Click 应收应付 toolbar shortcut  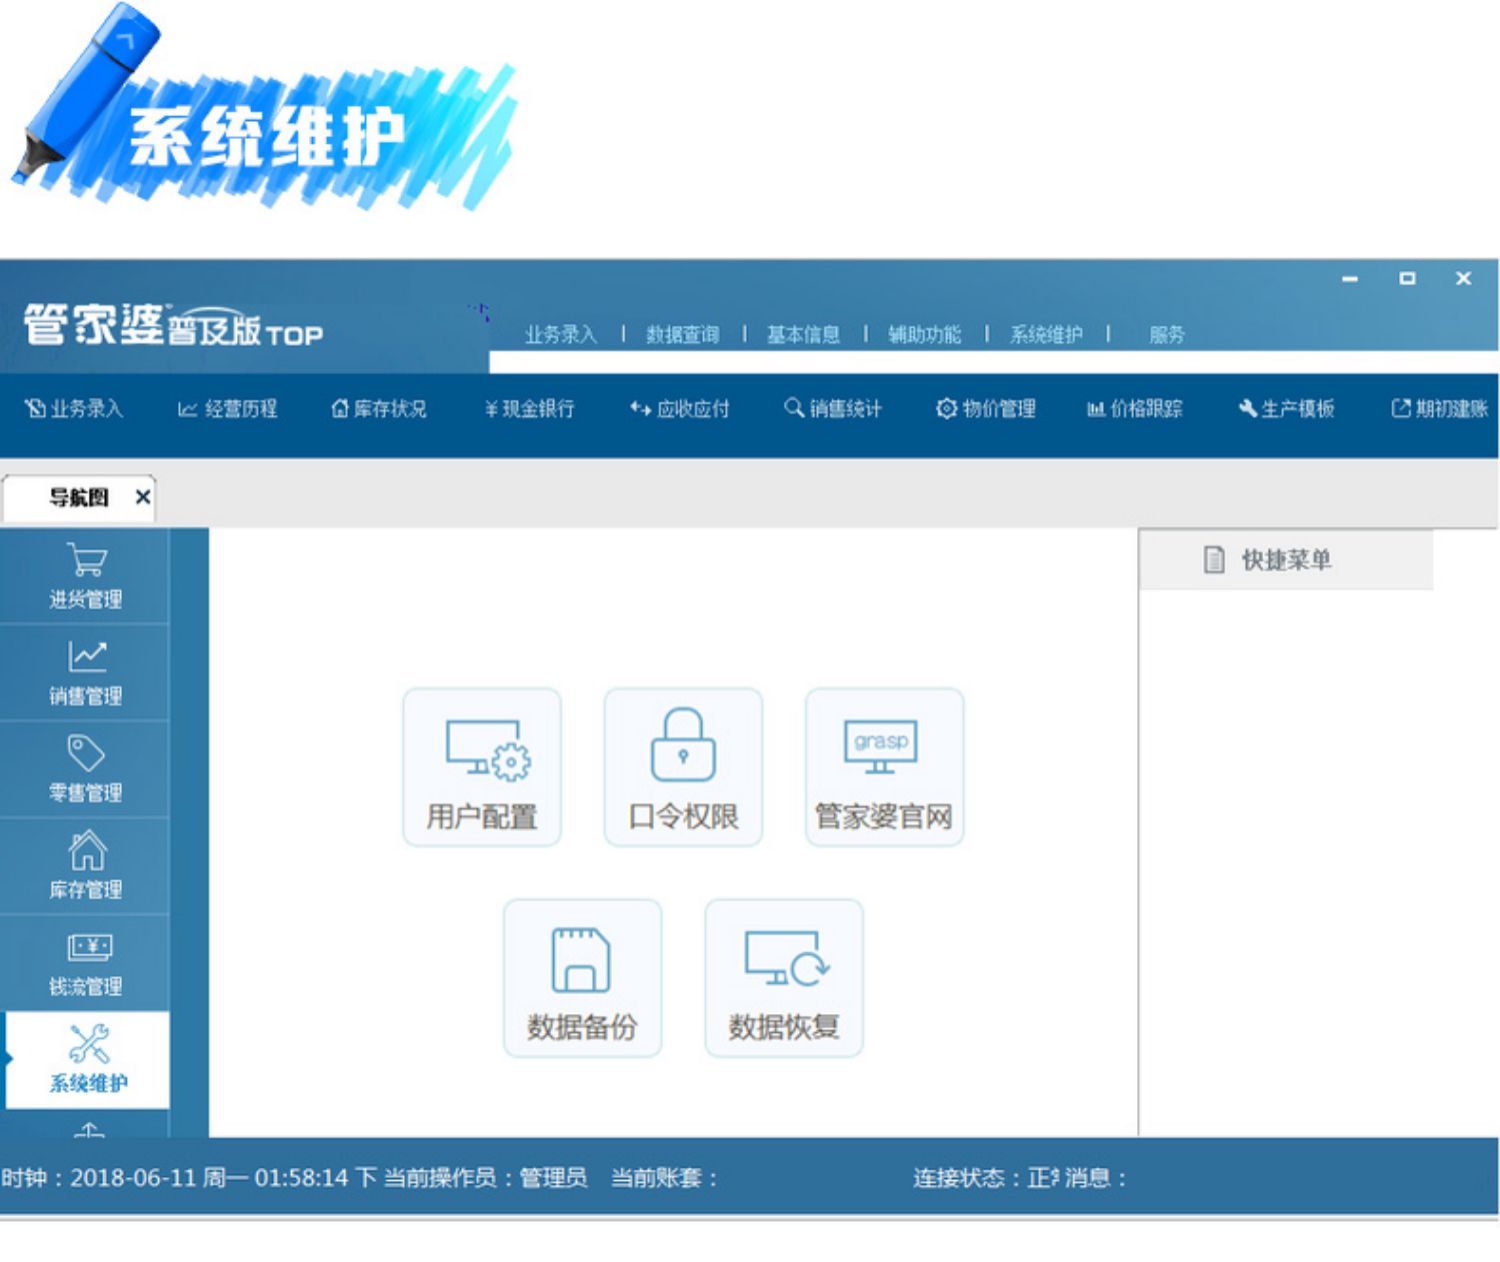pos(680,408)
